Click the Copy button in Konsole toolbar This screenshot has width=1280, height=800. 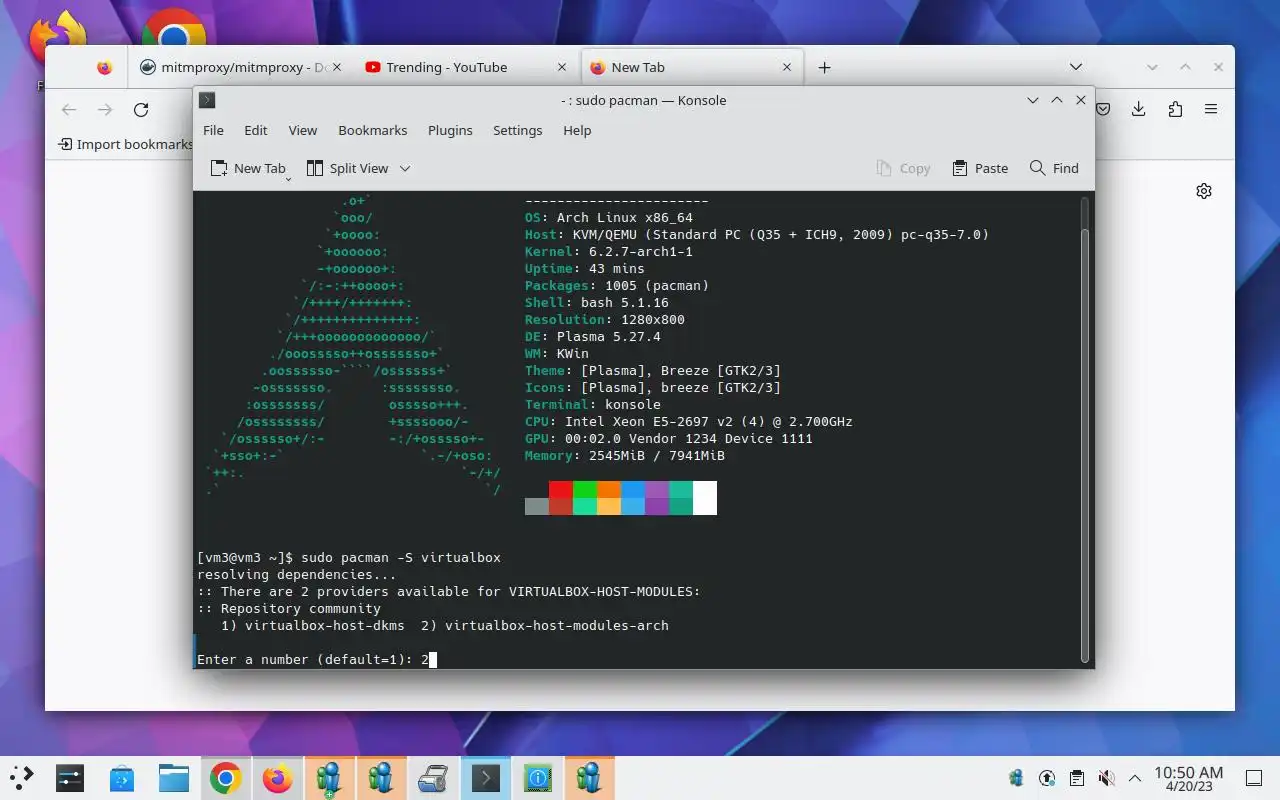pyautogui.click(x=903, y=168)
